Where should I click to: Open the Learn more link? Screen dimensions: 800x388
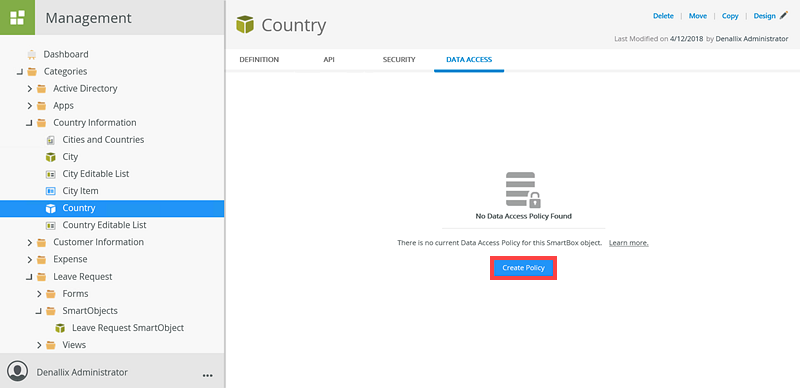[x=629, y=243]
